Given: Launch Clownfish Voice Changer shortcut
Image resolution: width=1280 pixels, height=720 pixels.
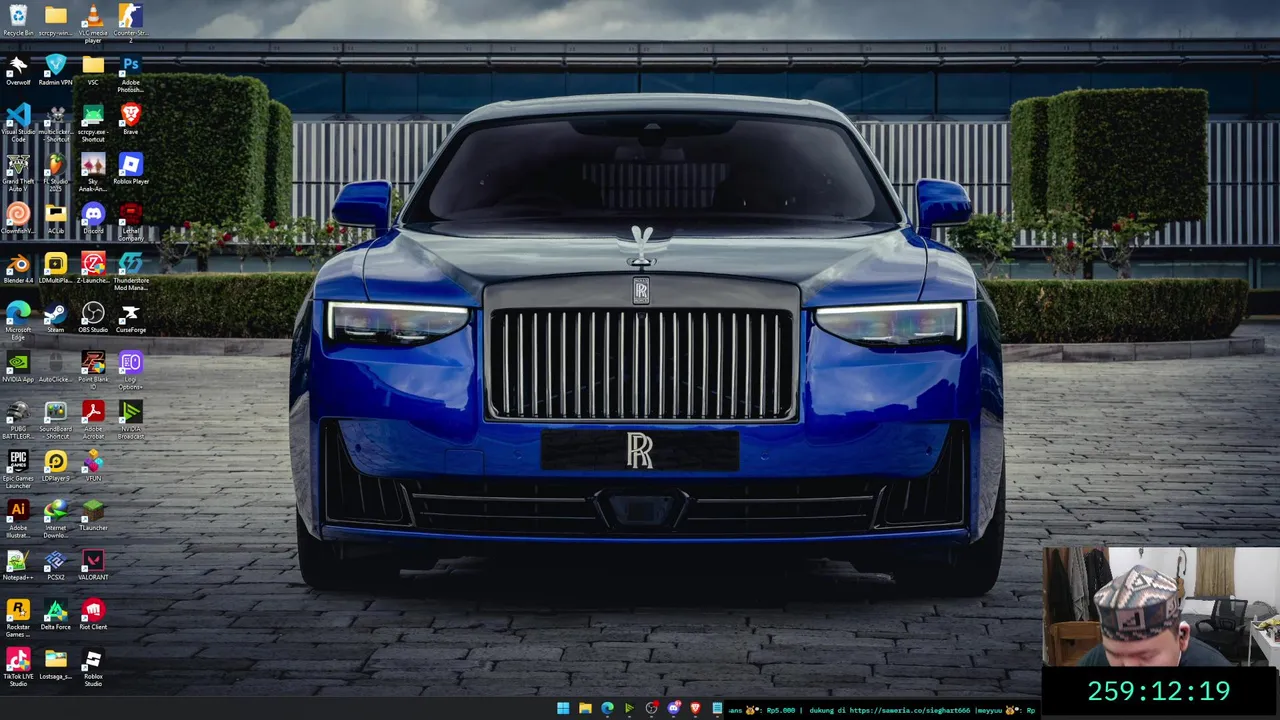Looking at the screenshot, I should click(x=18, y=218).
